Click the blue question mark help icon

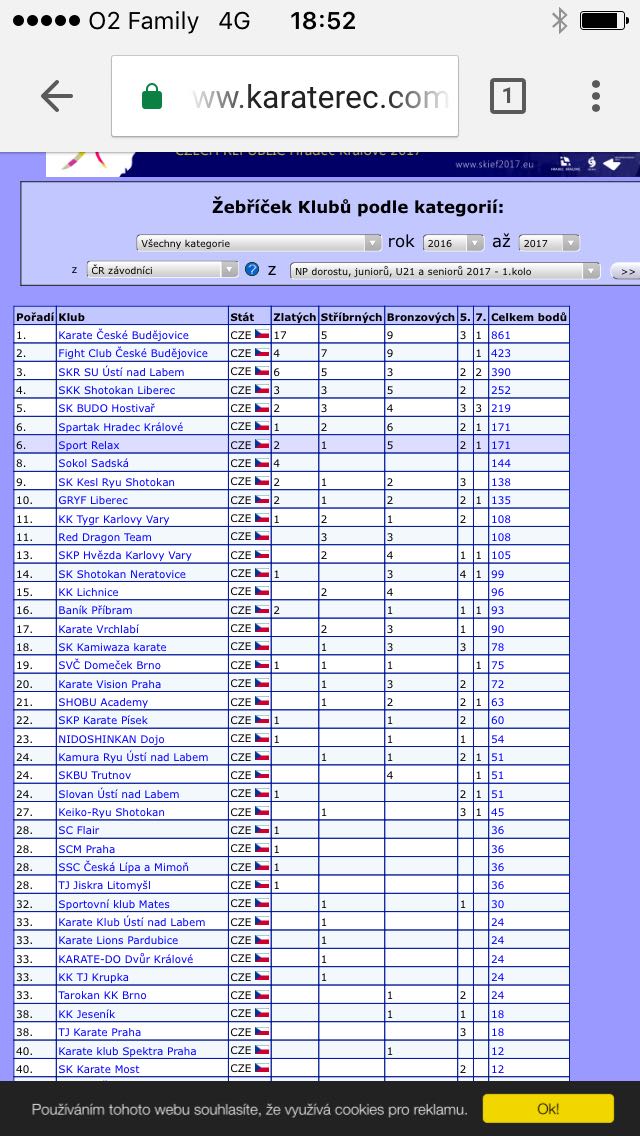pos(252,270)
